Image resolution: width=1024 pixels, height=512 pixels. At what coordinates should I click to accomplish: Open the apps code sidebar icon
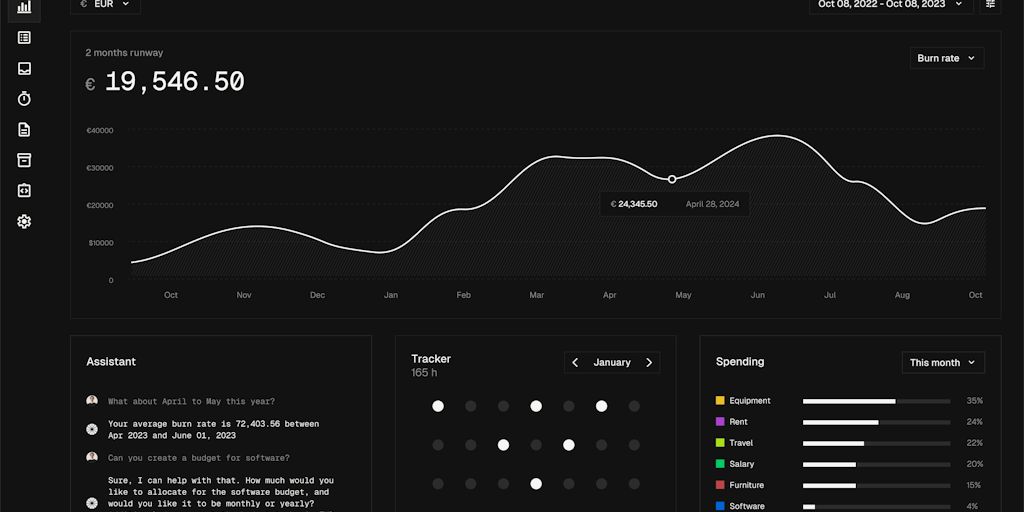24,191
